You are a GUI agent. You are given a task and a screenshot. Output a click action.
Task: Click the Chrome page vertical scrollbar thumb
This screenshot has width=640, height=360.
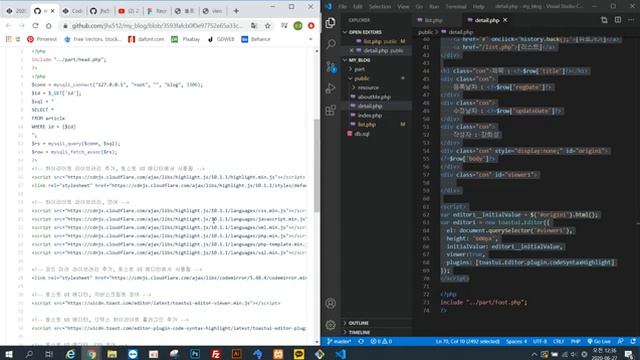[x=317, y=165]
